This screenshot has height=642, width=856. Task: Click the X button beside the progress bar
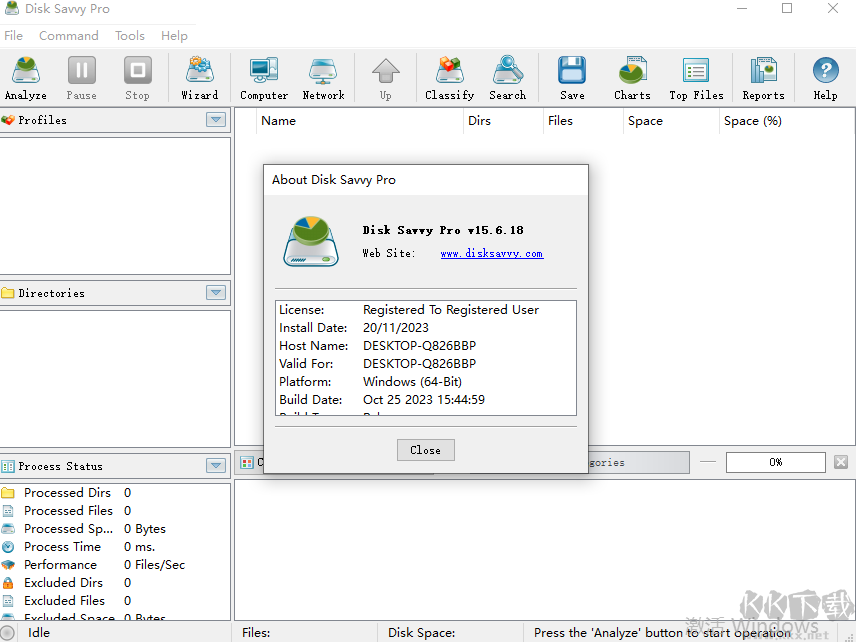click(x=841, y=462)
